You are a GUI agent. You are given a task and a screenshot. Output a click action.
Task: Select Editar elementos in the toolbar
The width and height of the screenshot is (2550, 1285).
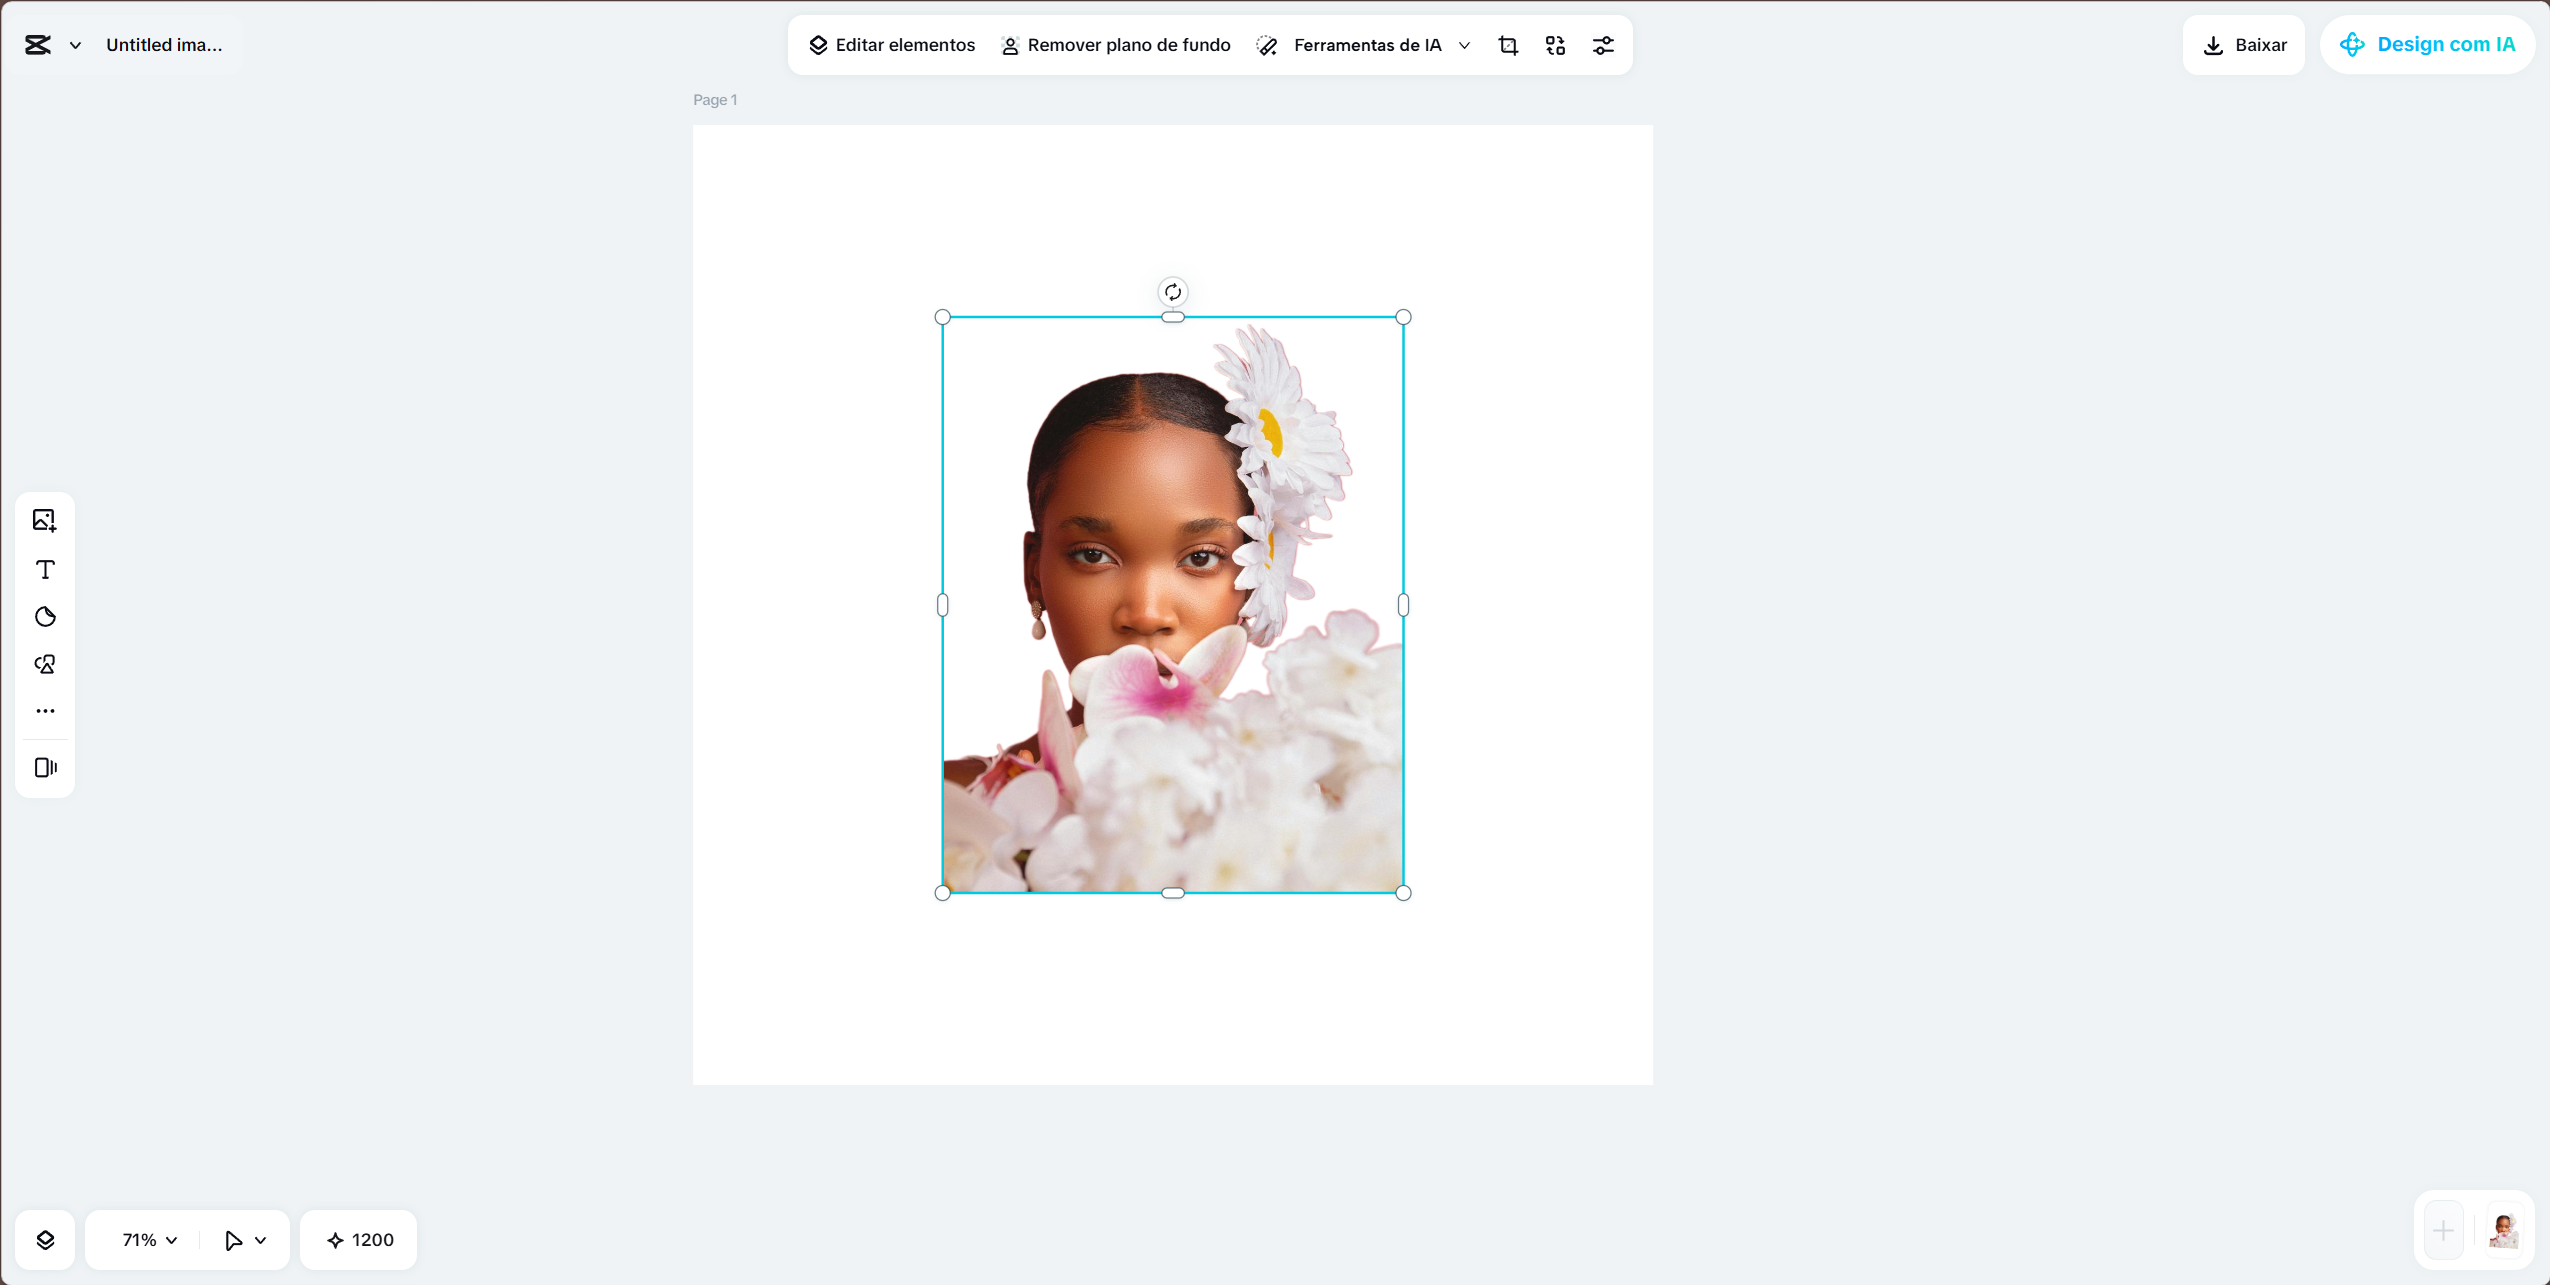tap(891, 44)
